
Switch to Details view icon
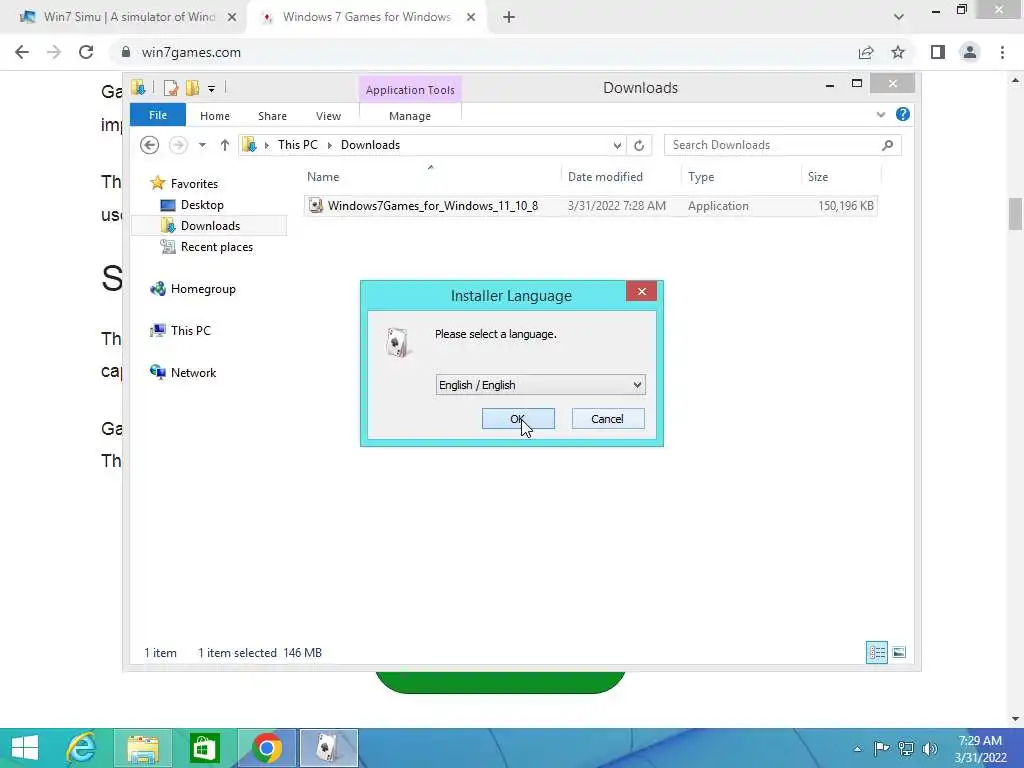(876, 652)
